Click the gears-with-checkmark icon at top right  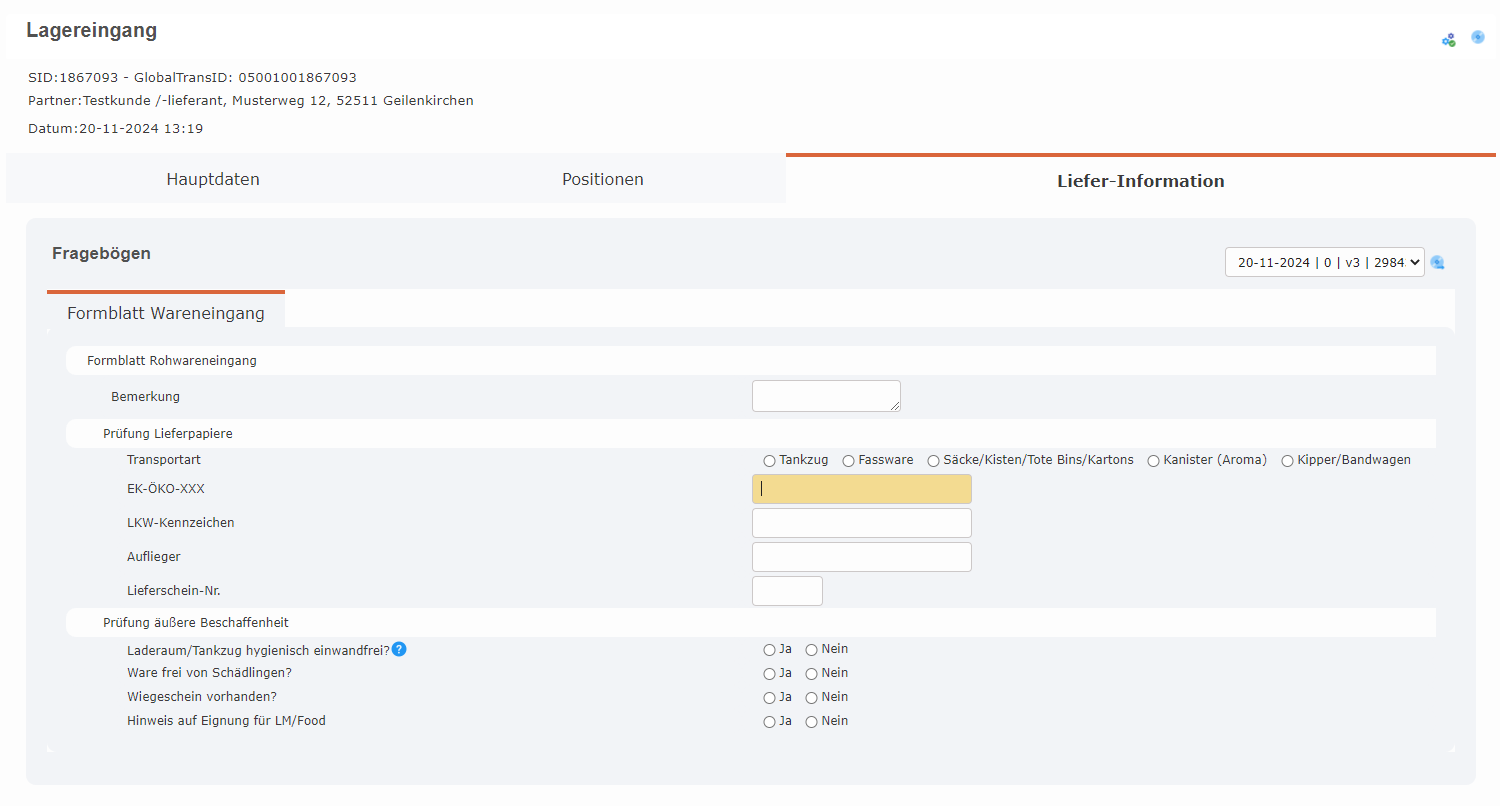tap(1448, 40)
